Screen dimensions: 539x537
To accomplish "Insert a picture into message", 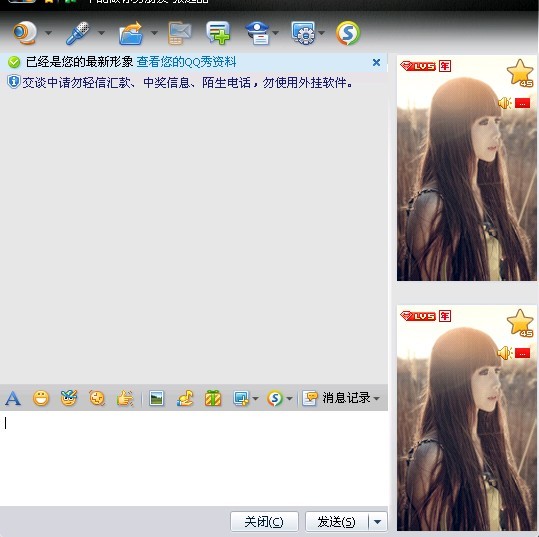I will pyautogui.click(x=156, y=398).
